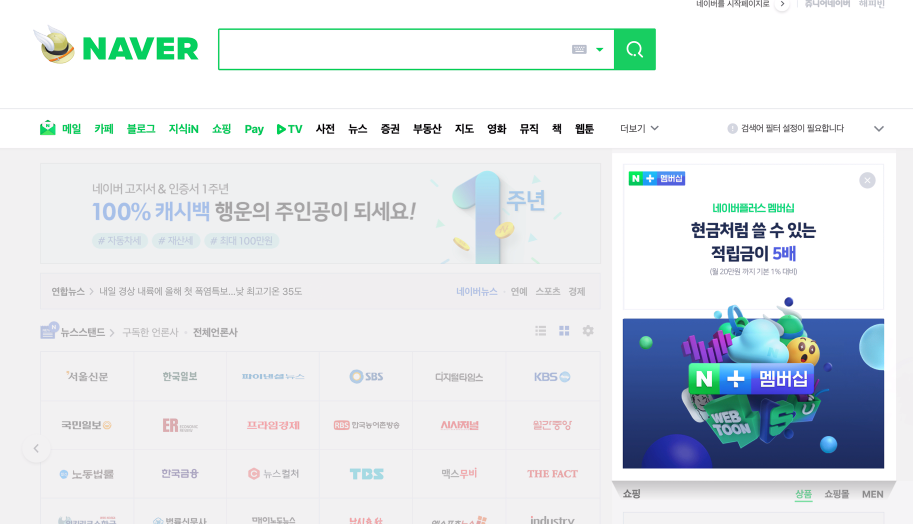This screenshot has width=913, height=524.
Task: Close the Naver Plus membership ad
Action: pos(867,180)
